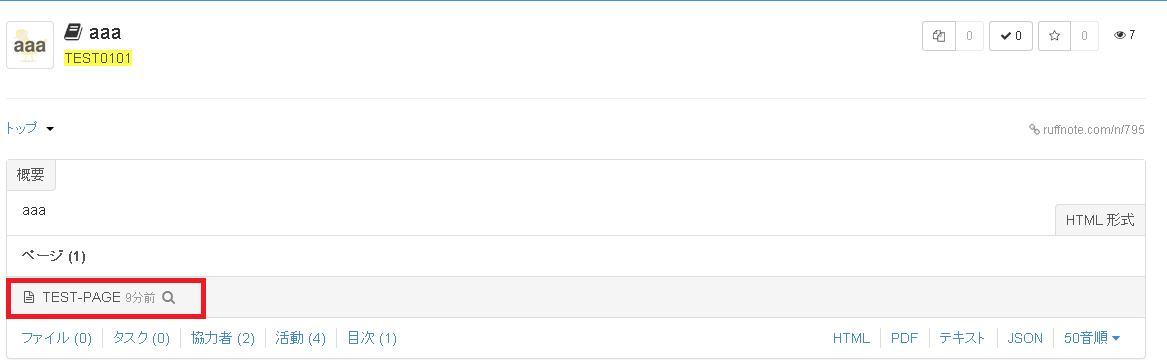Click the eye views icon

point(1119,35)
